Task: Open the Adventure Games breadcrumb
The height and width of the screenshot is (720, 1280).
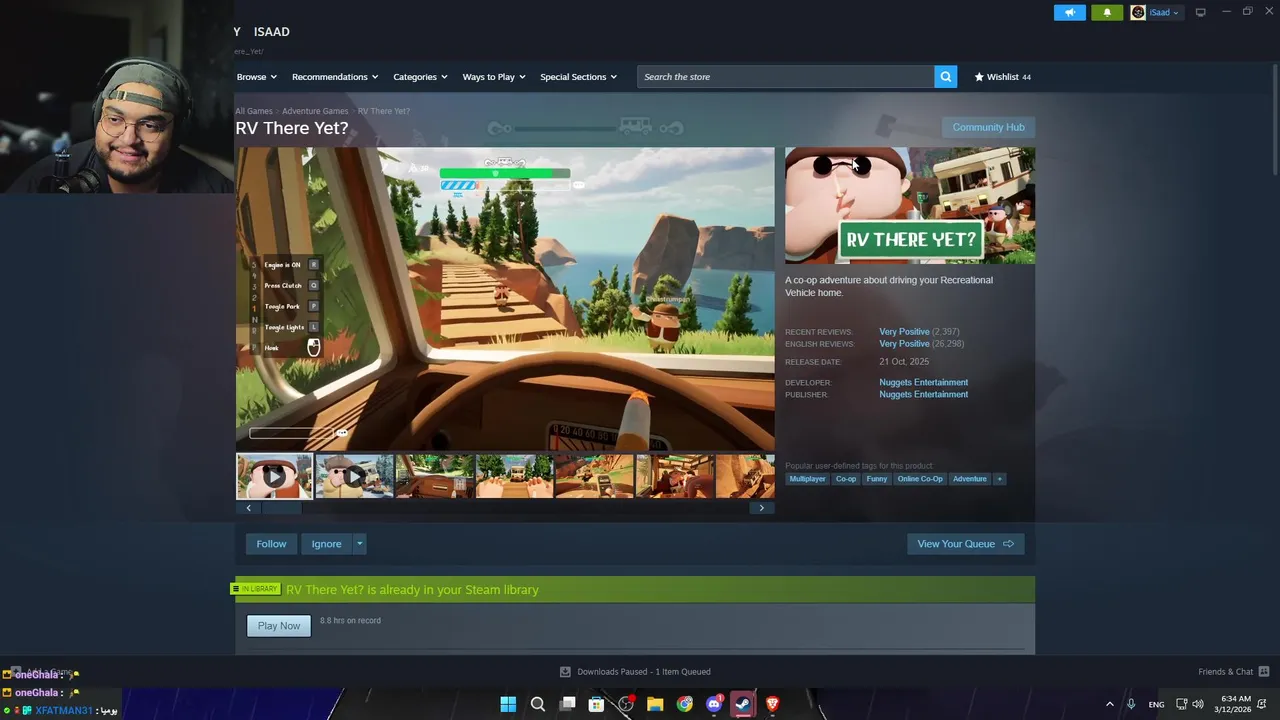Action: click(x=315, y=111)
